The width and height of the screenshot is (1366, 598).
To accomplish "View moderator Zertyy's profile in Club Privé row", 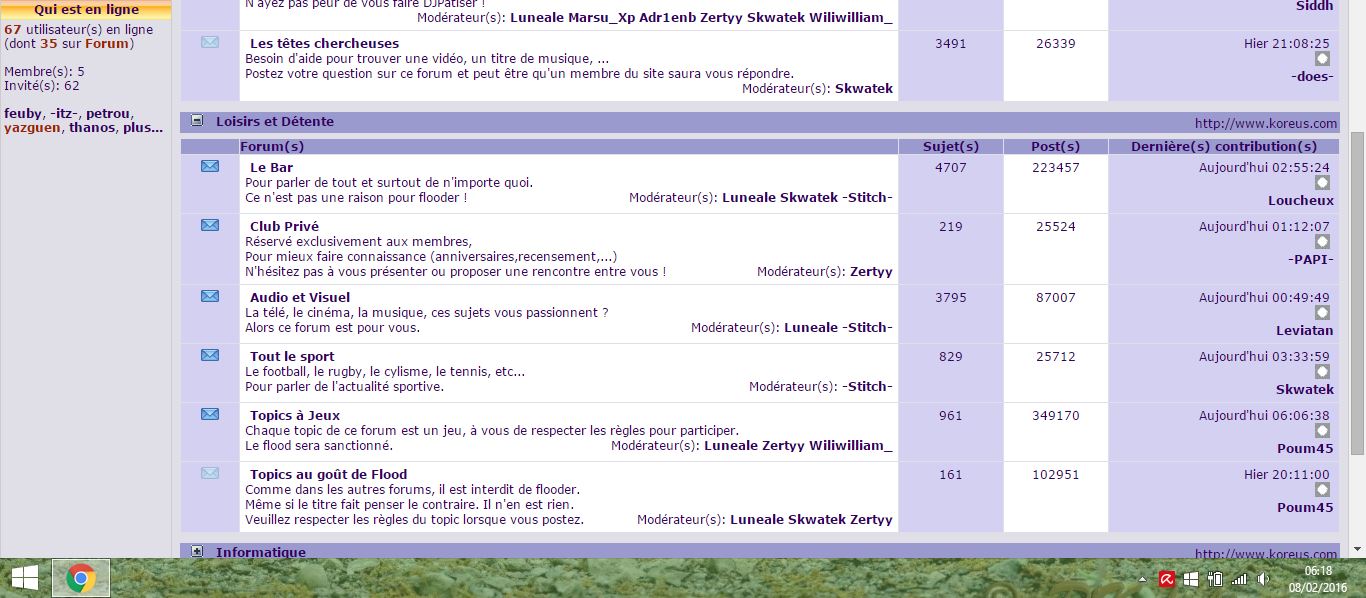I will coord(870,271).
